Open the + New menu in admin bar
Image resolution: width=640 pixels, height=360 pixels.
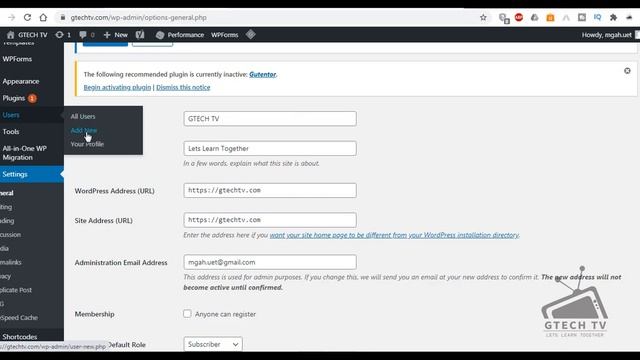point(116,35)
